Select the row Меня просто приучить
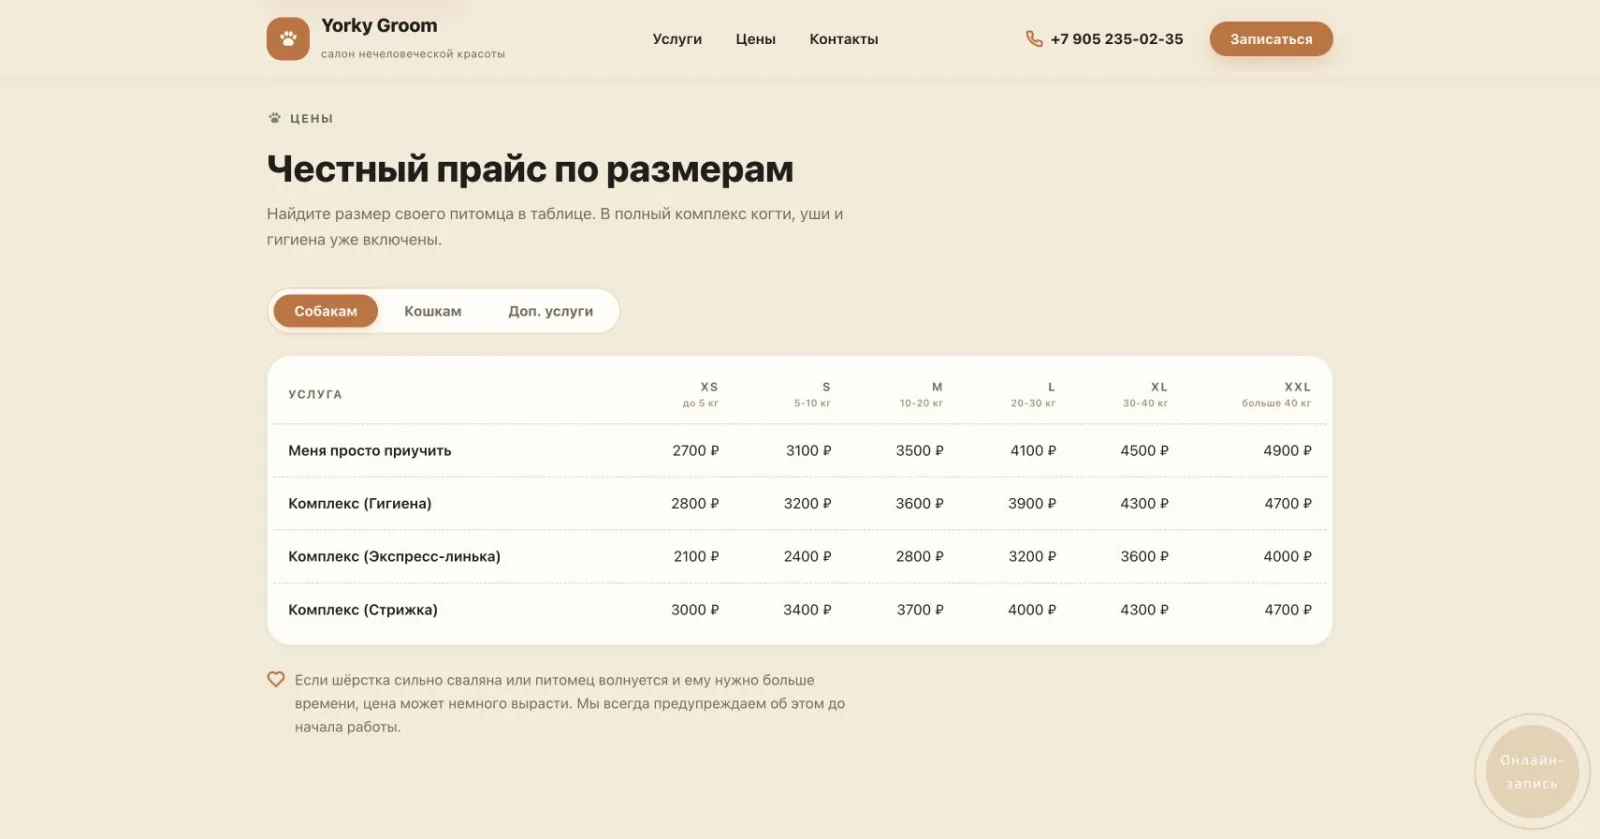This screenshot has height=839, width=1600. point(800,451)
